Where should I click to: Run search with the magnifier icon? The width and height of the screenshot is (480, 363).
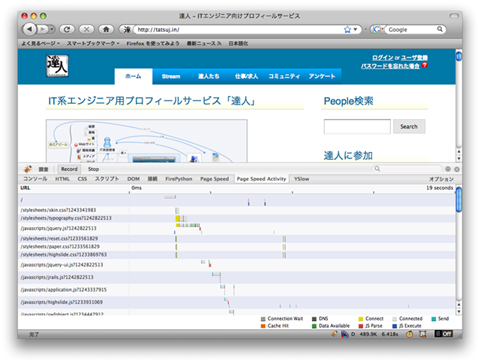tap(440, 29)
